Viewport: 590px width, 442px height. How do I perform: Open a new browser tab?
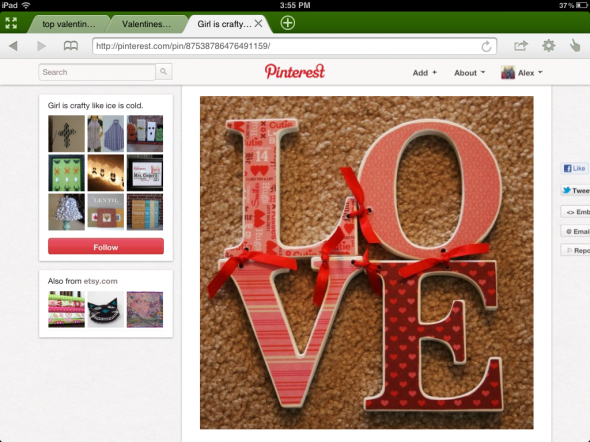pyautogui.click(x=287, y=23)
